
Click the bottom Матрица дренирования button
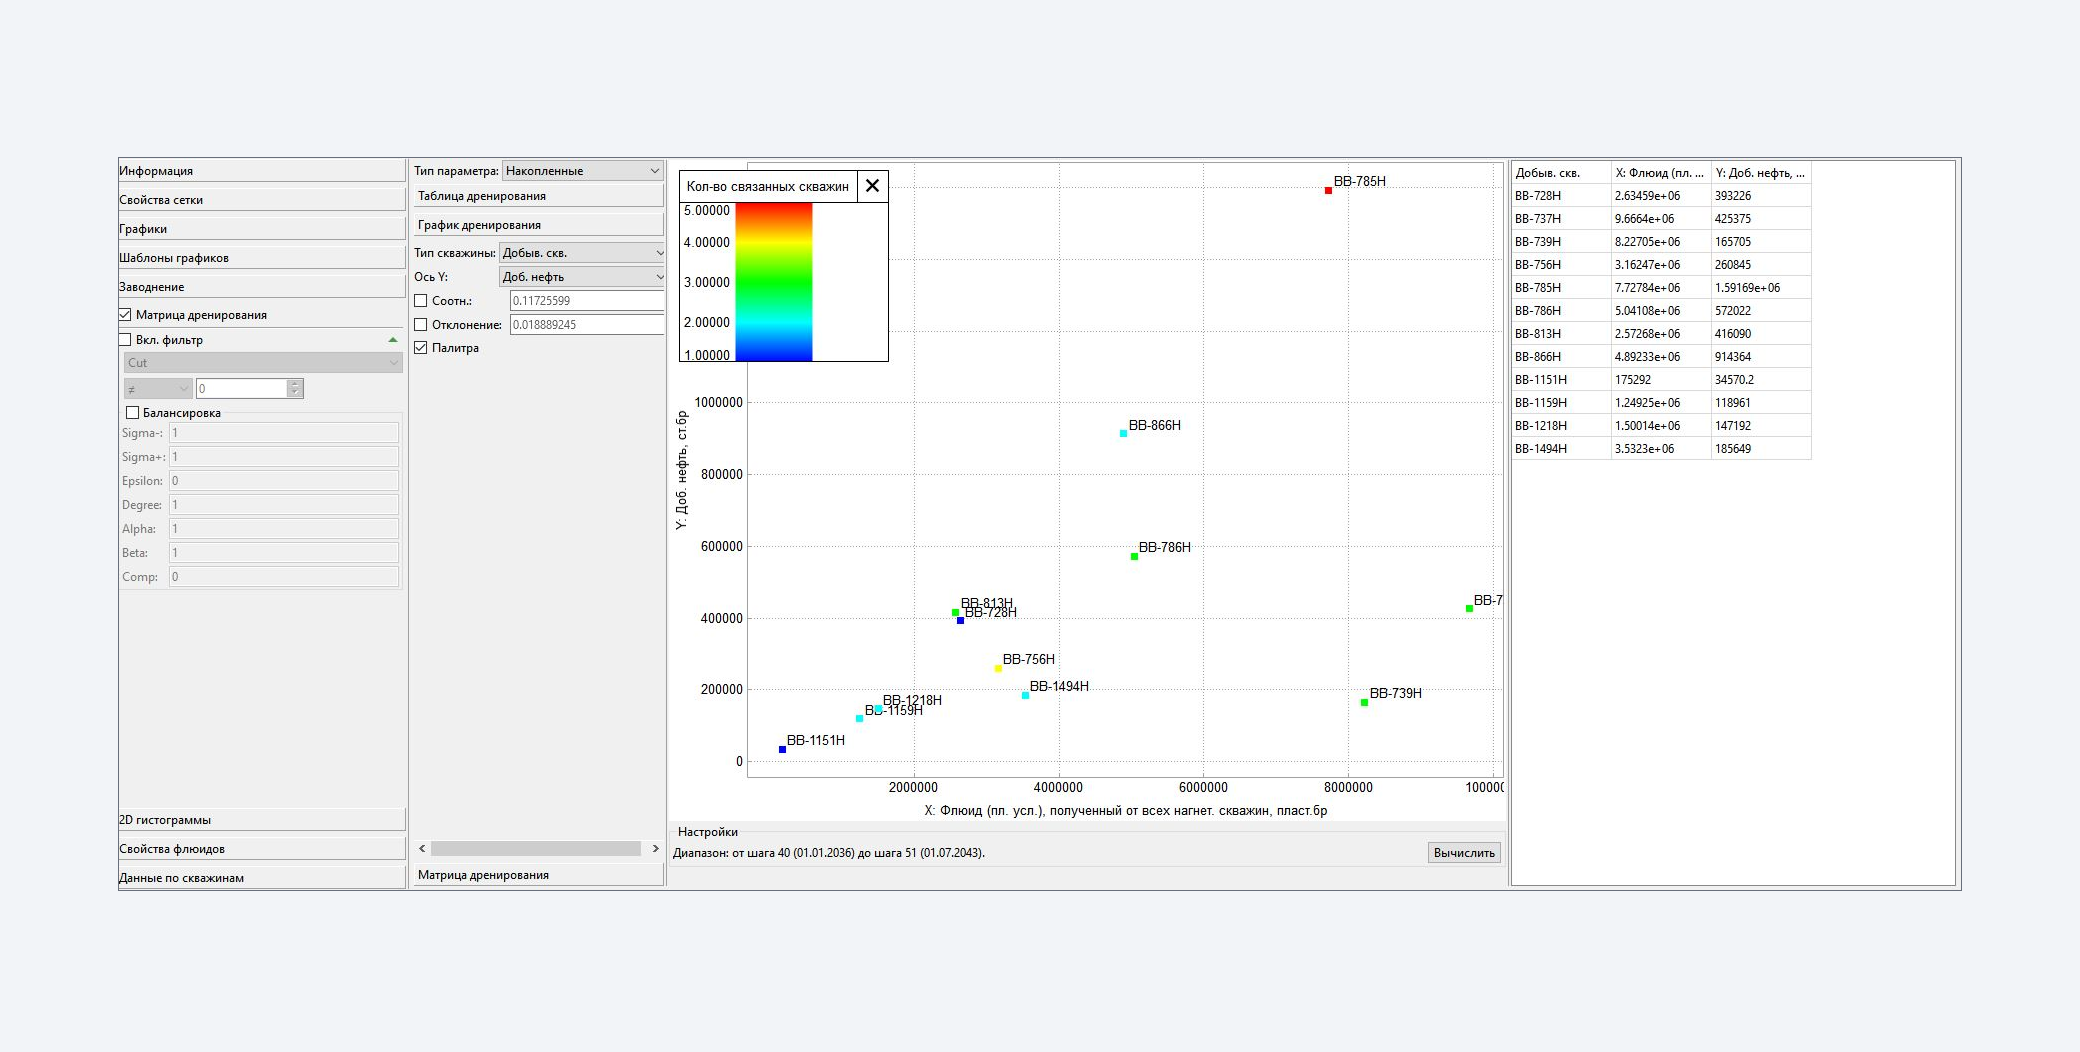538,875
